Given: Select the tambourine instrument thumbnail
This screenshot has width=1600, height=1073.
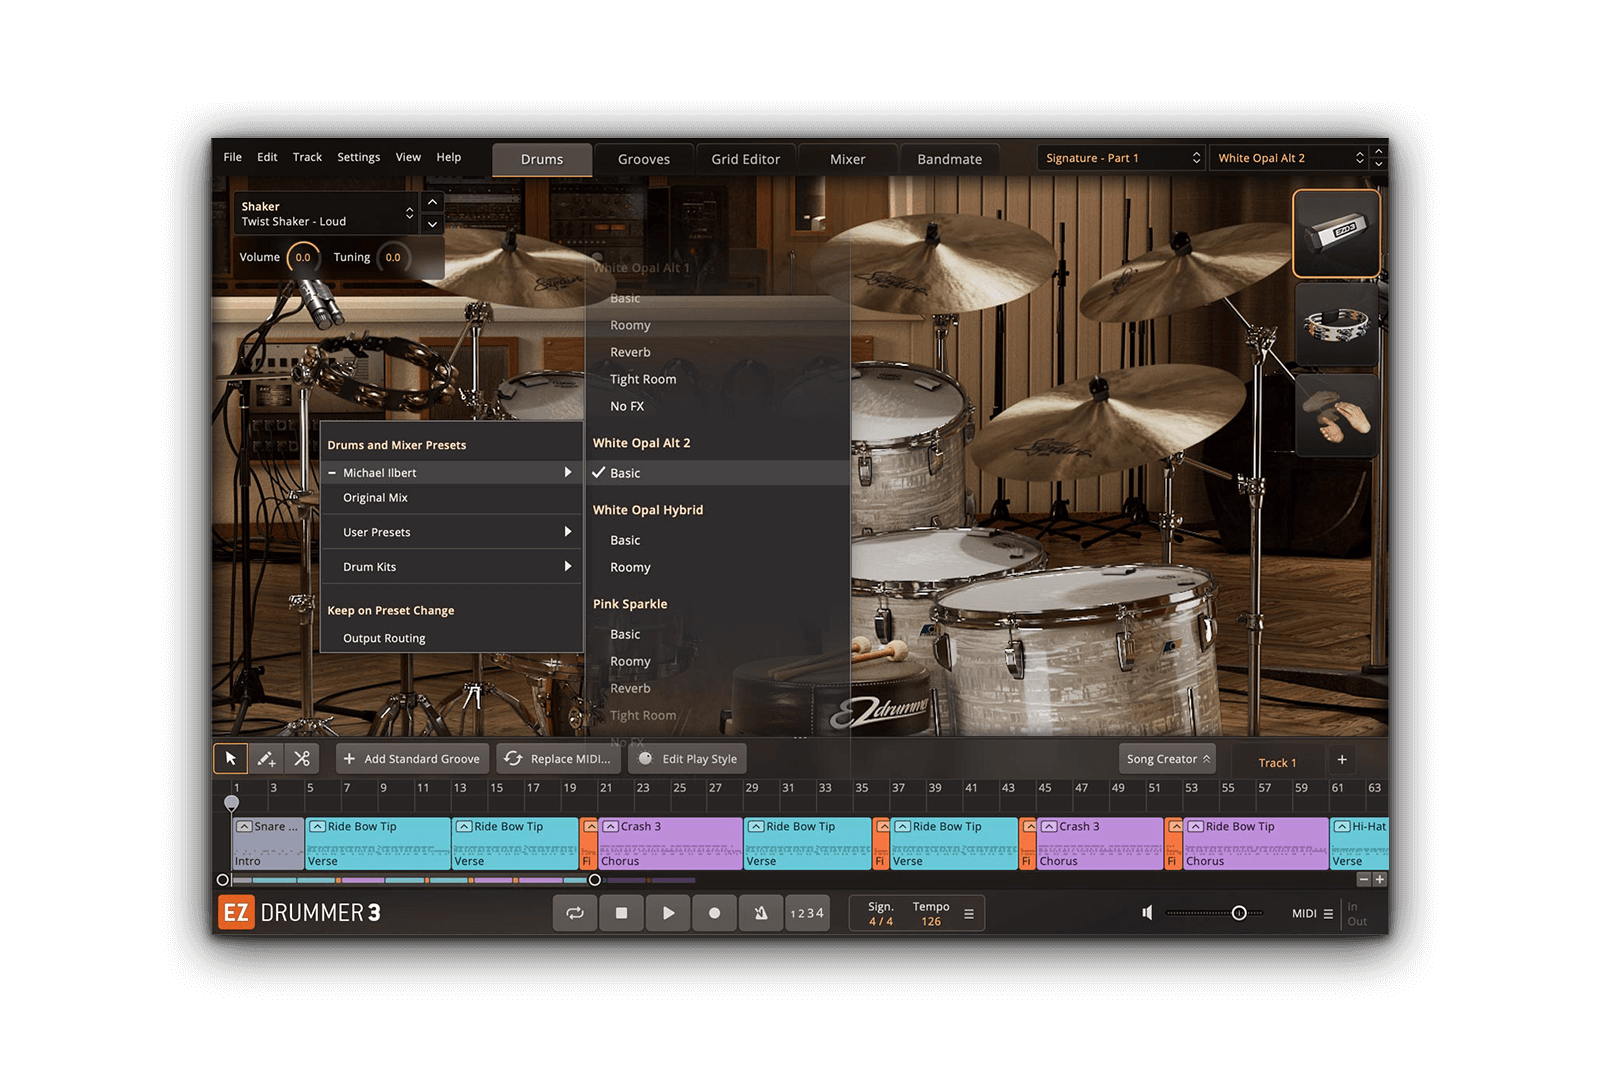Looking at the screenshot, I should point(1336,325).
